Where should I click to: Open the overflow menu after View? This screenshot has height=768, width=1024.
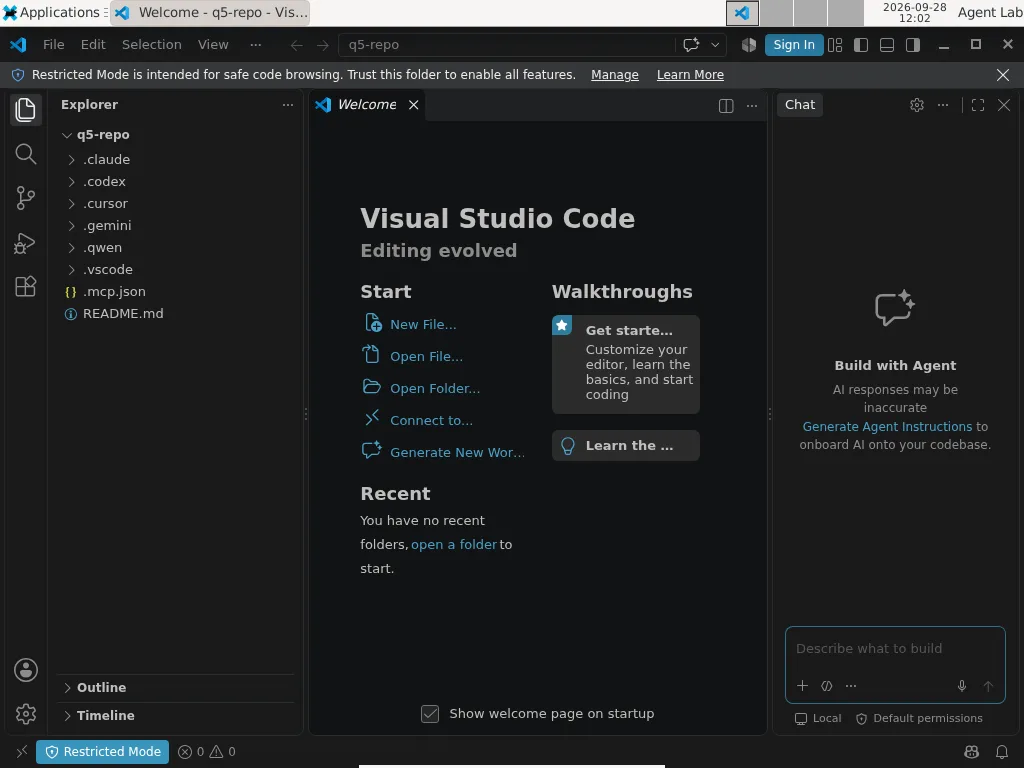click(255, 44)
